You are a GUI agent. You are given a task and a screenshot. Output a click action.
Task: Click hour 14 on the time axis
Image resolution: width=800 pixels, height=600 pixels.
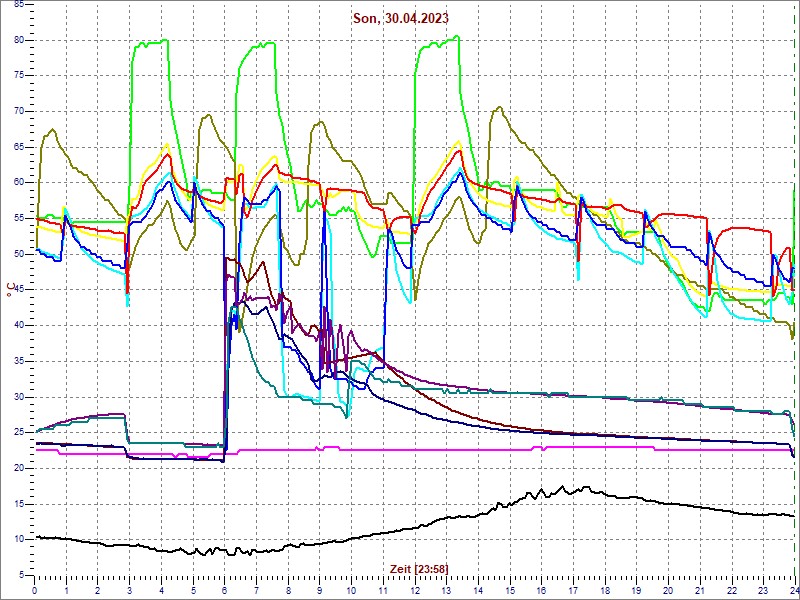478,590
